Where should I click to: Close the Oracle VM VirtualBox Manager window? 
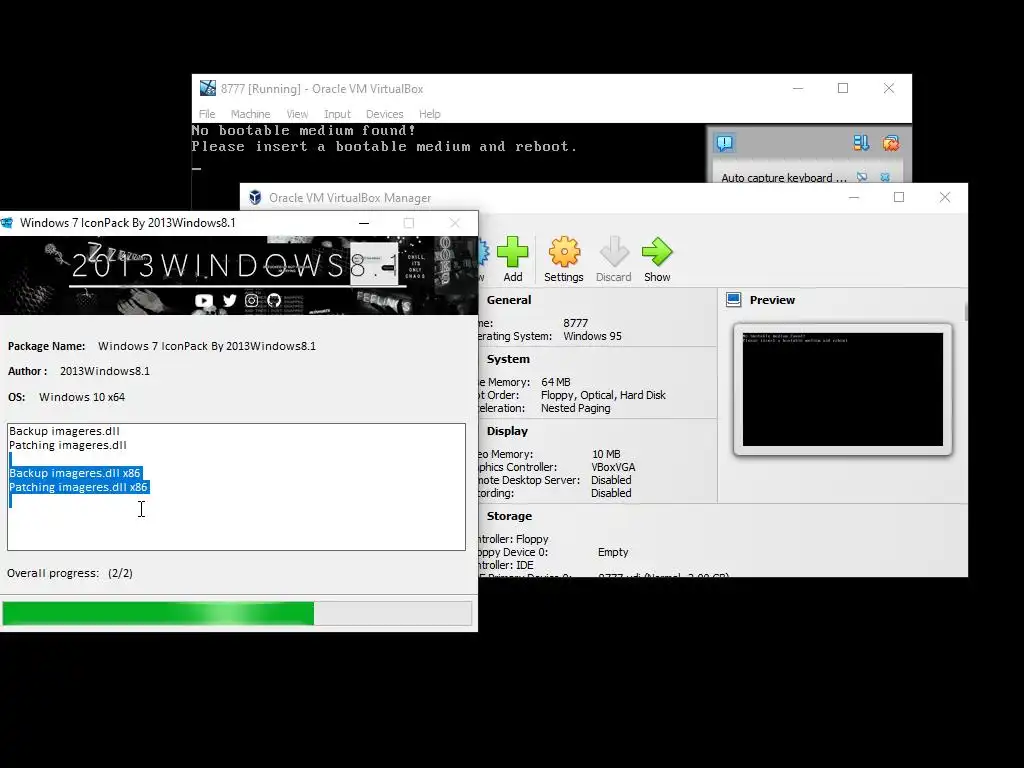[x=944, y=197]
